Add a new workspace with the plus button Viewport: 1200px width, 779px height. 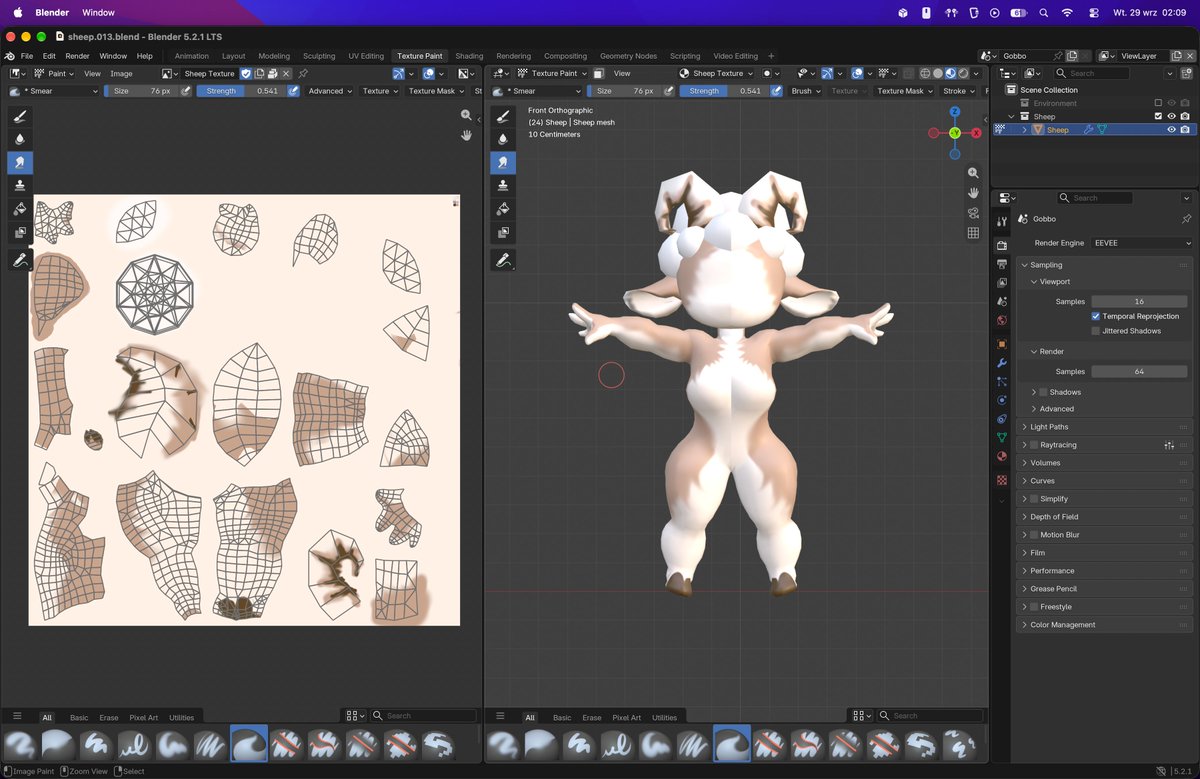[x=771, y=56]
